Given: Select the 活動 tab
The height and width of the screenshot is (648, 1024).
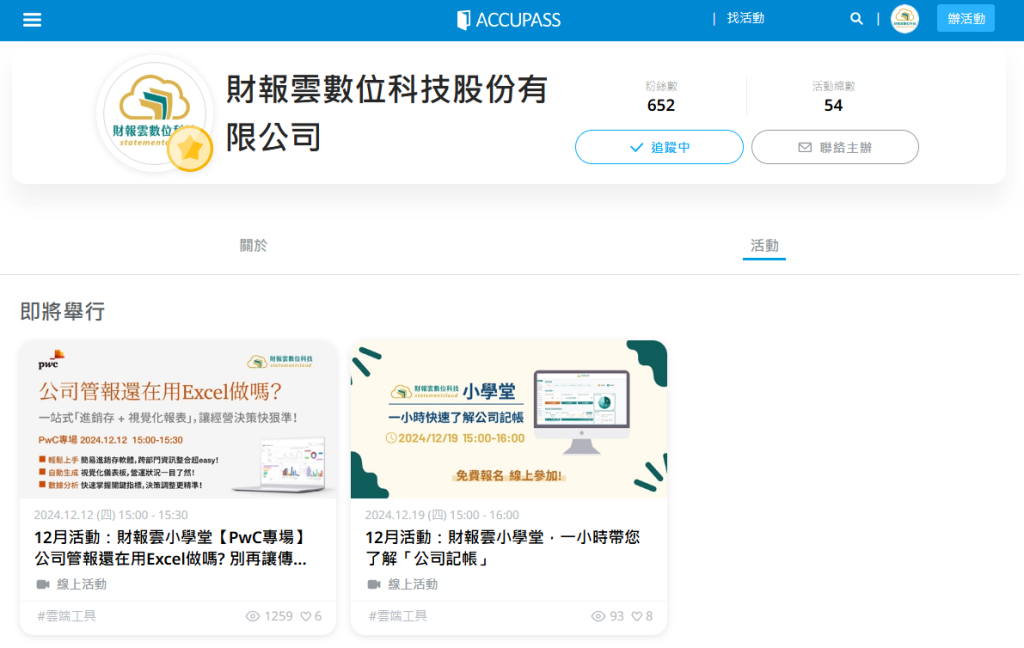Looking at the screenshot, I should coord(764,246).
